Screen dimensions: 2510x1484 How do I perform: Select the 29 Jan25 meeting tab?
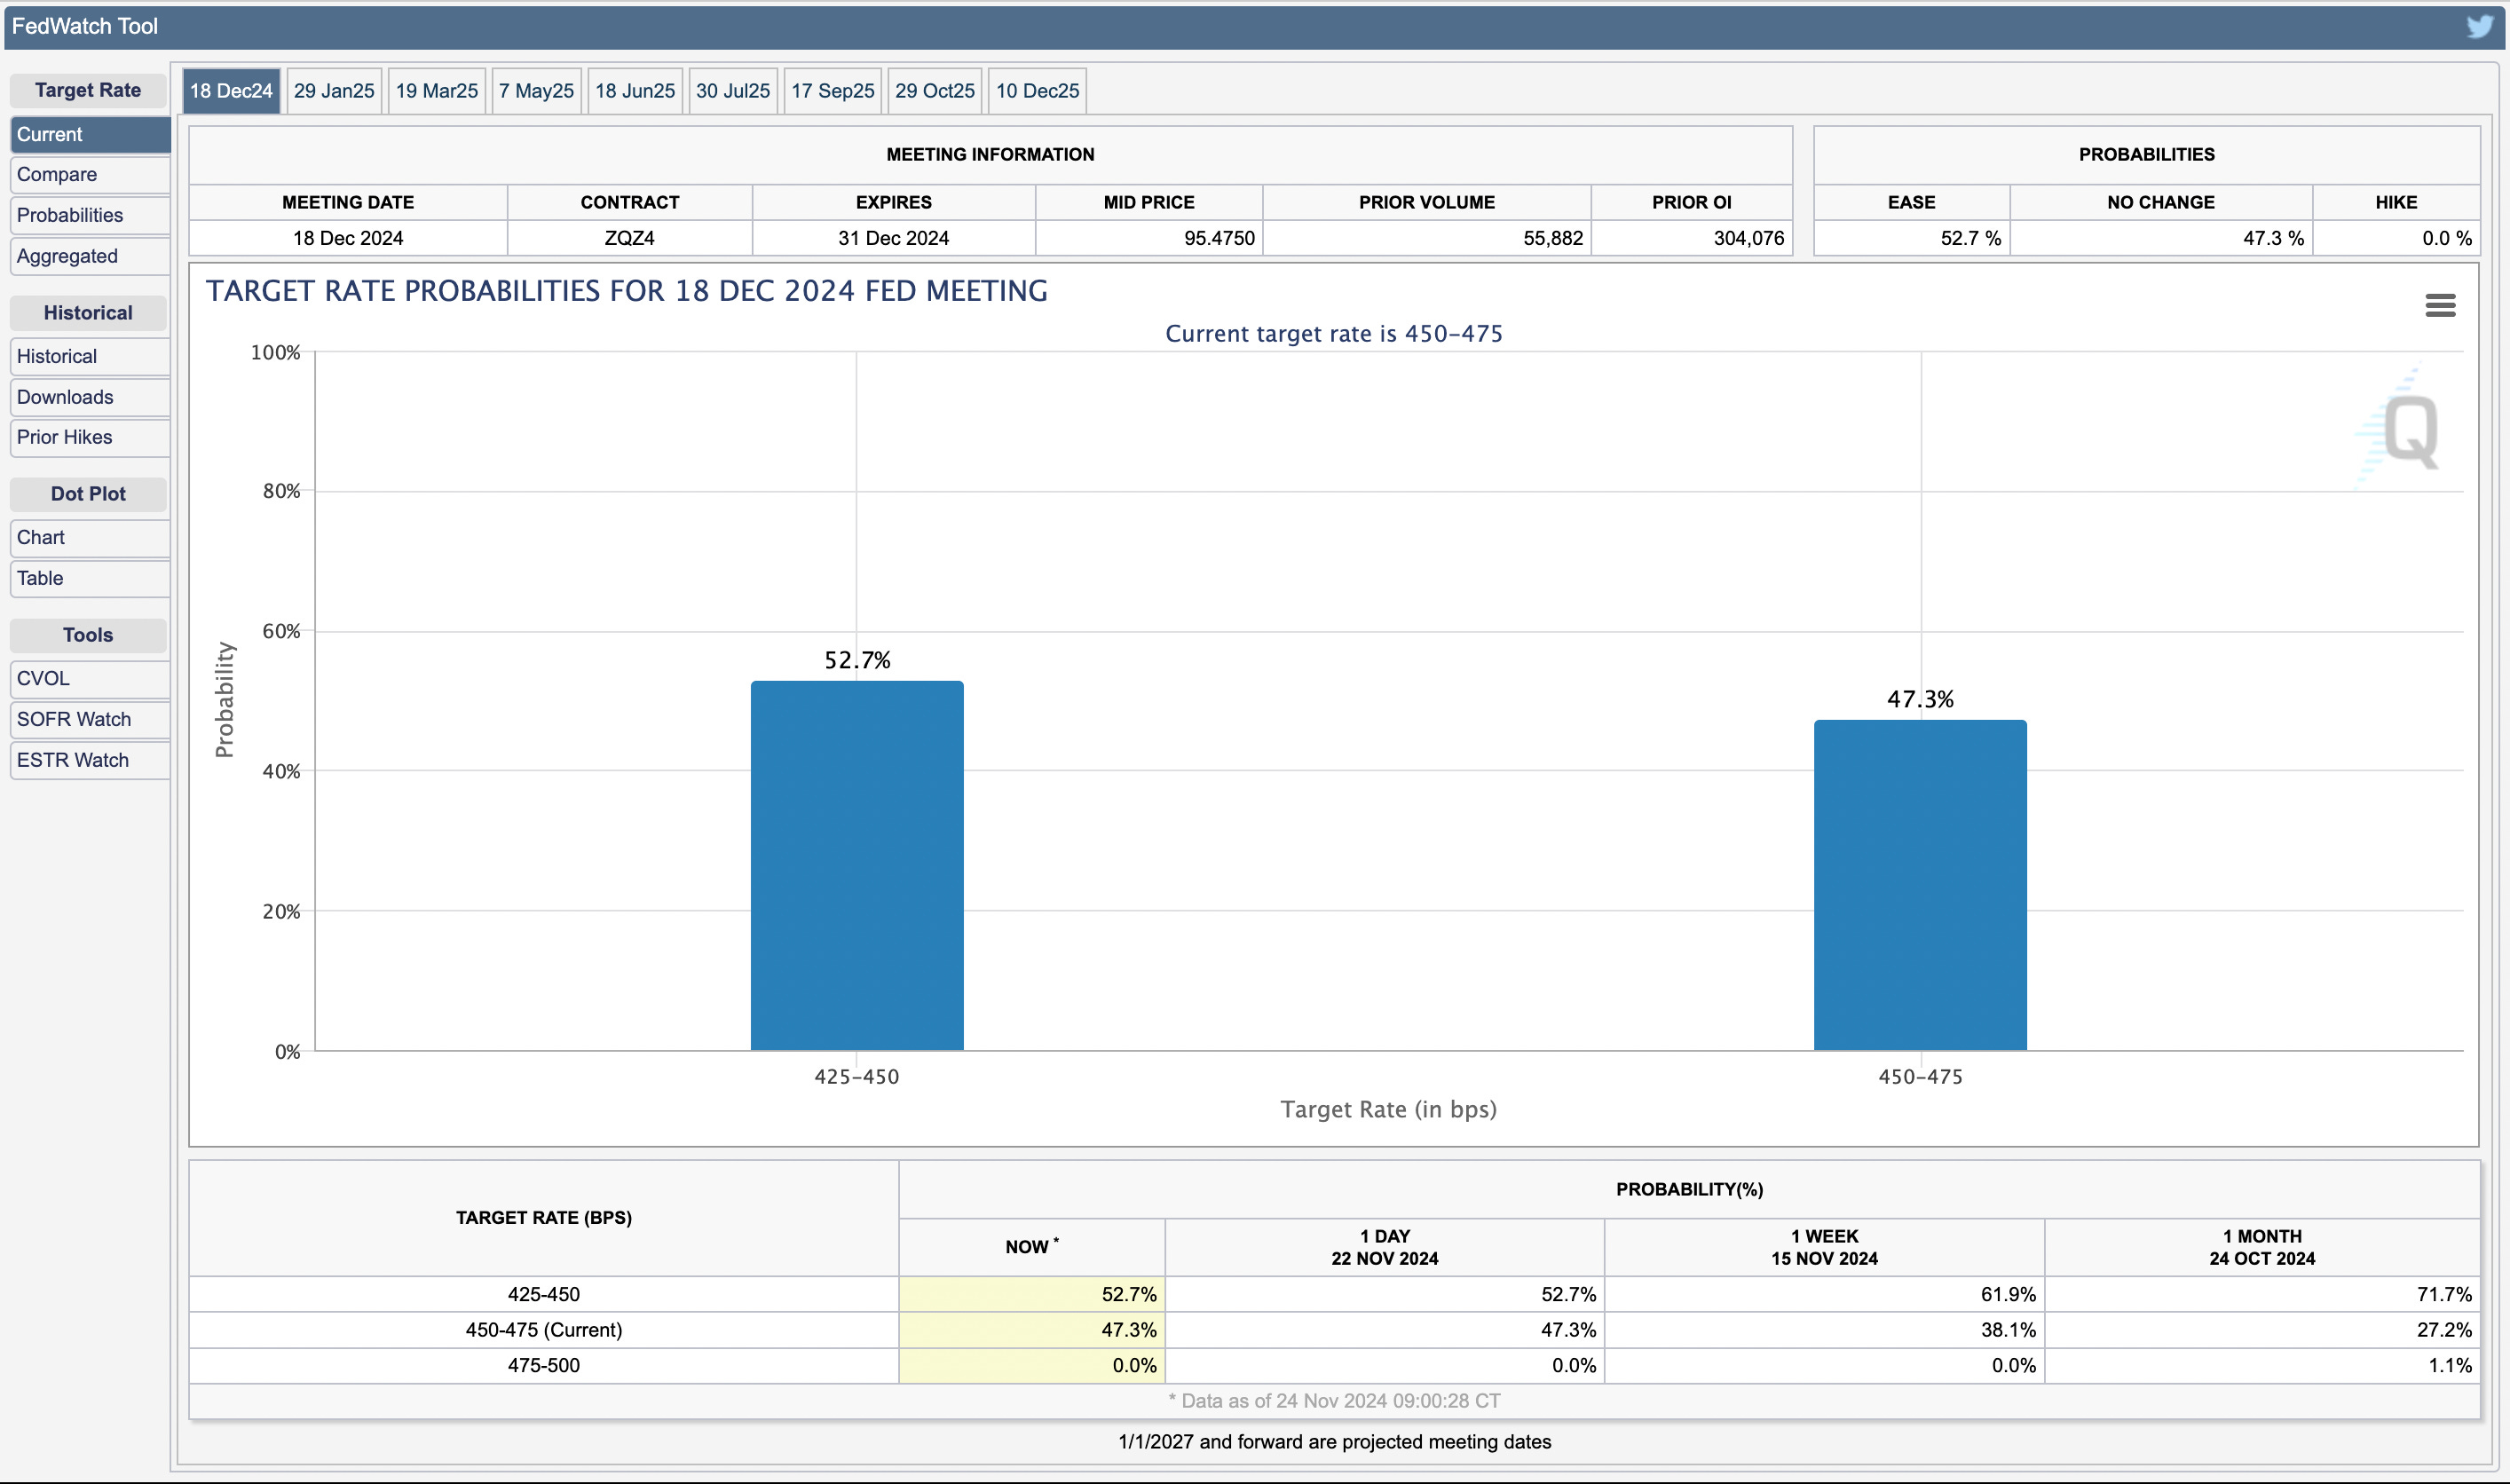[334, 91]
